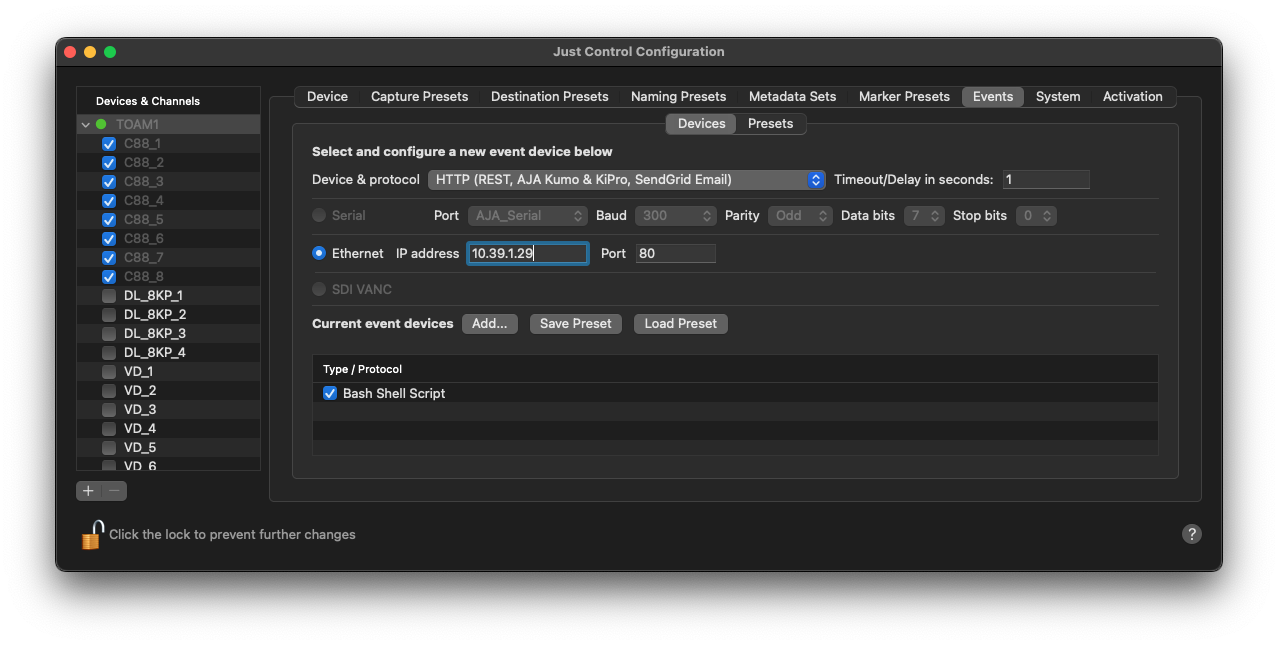The height and width of the screenshot is (645, 1278).
Task: Remove device with the minus button
Action: pos(115,491)
